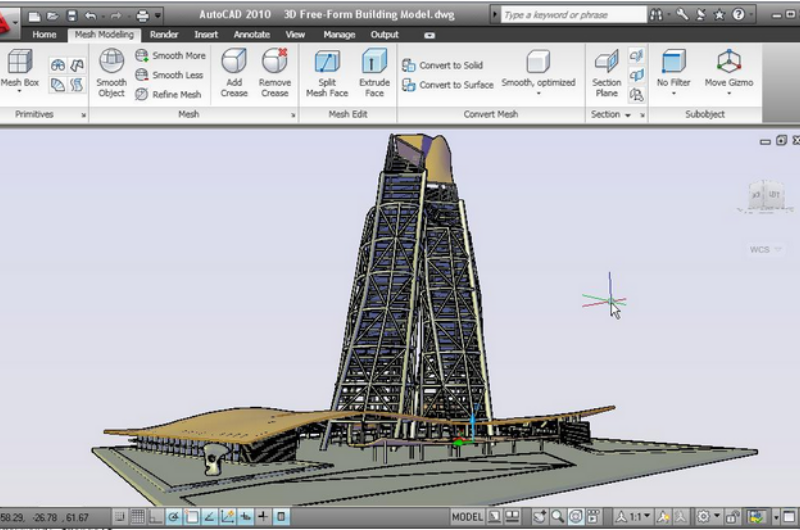Select the revolved surface mesh icon
The image size is (800, 530).
58,65
